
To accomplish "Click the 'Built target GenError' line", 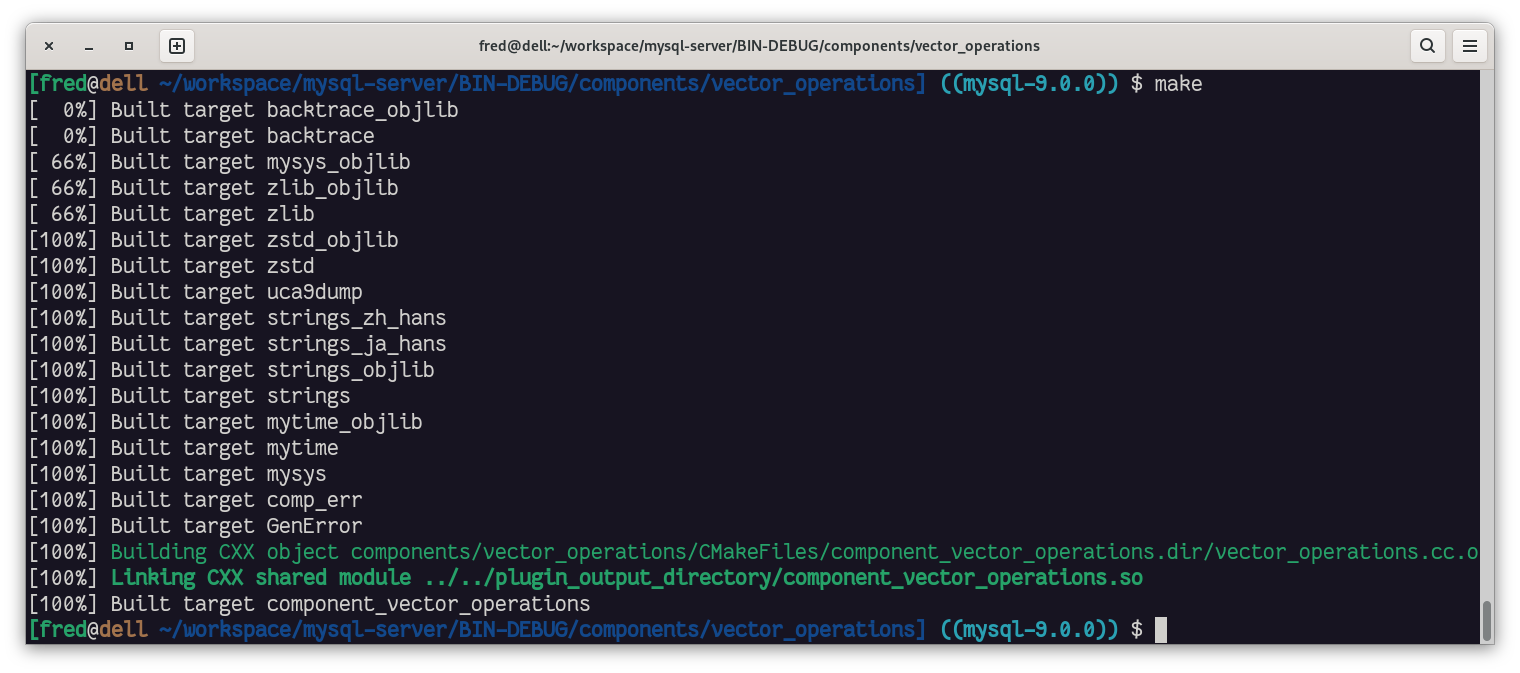I will click(x=236, y=526).
